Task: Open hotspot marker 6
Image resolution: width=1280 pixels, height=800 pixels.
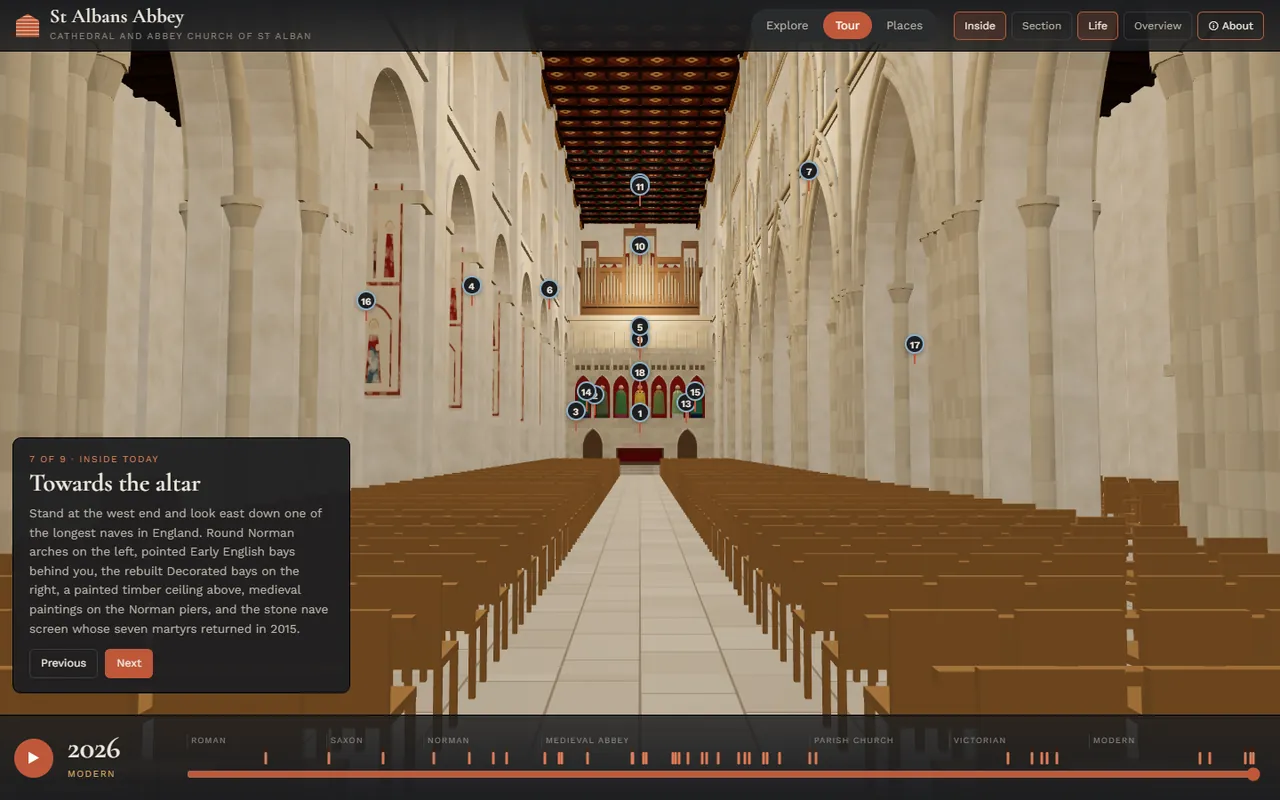Action: coord(549,290)
